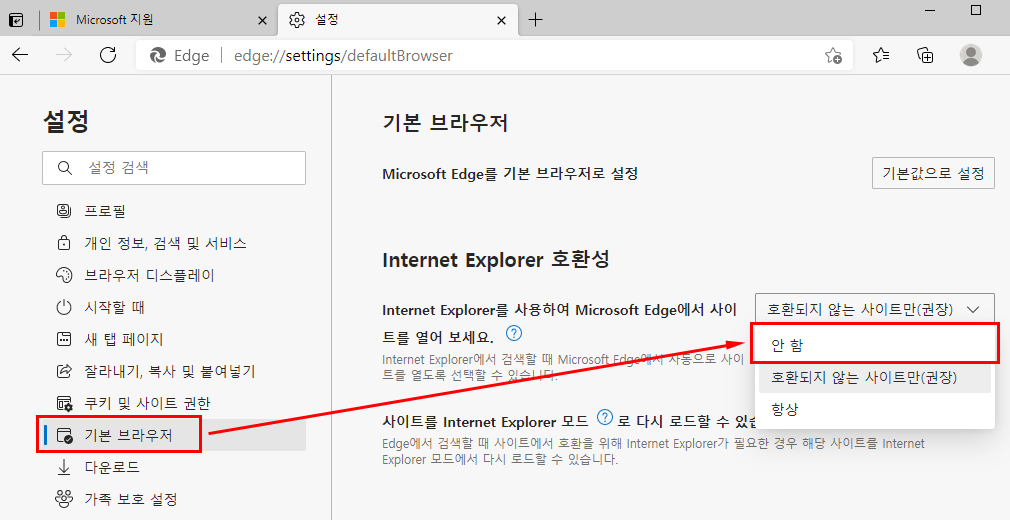Image resolution: width=1010 pixels, height=521 pixels.
Task: Minimize the browser window
Action: (929, 10)
